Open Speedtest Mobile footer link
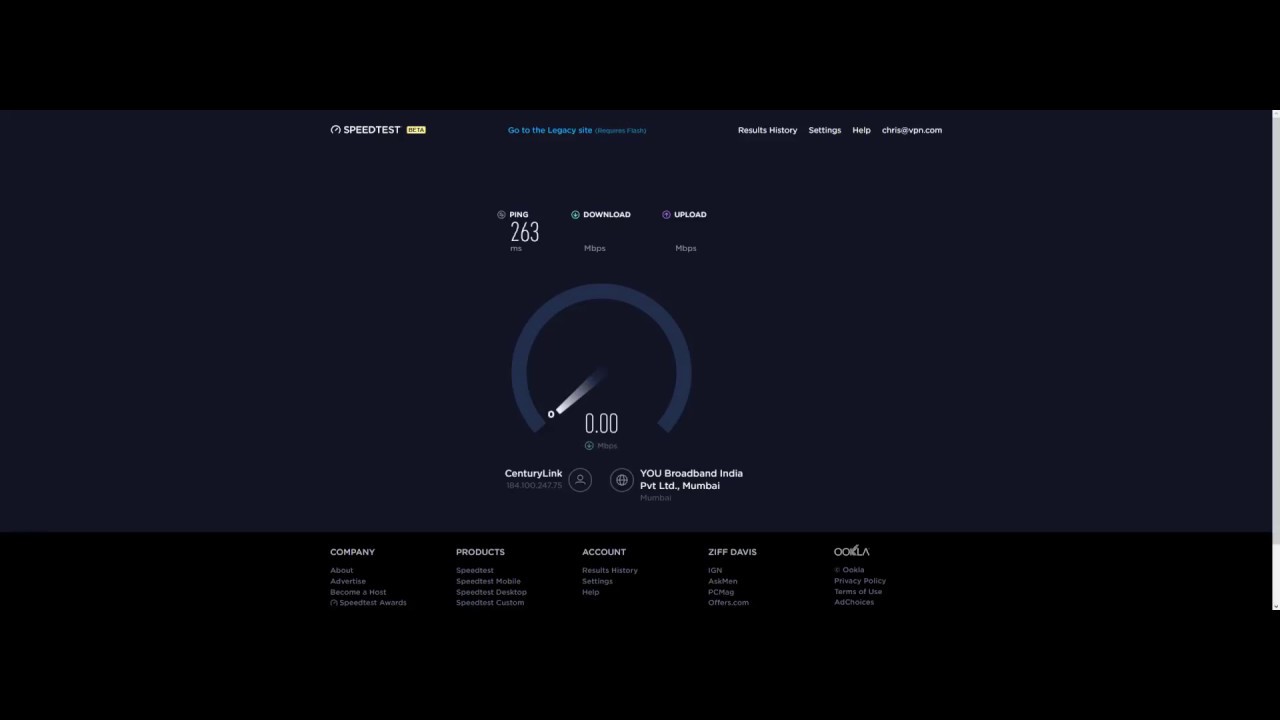The image size is (1280, 720). pyautogui.click(x=488, y=581)
